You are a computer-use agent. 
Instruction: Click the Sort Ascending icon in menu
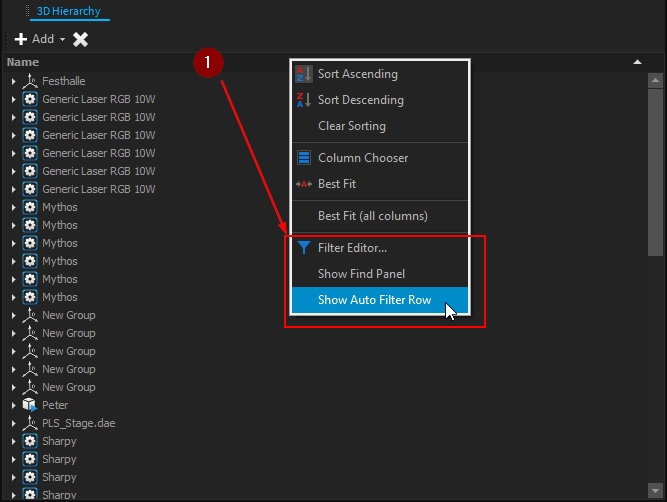304,74
